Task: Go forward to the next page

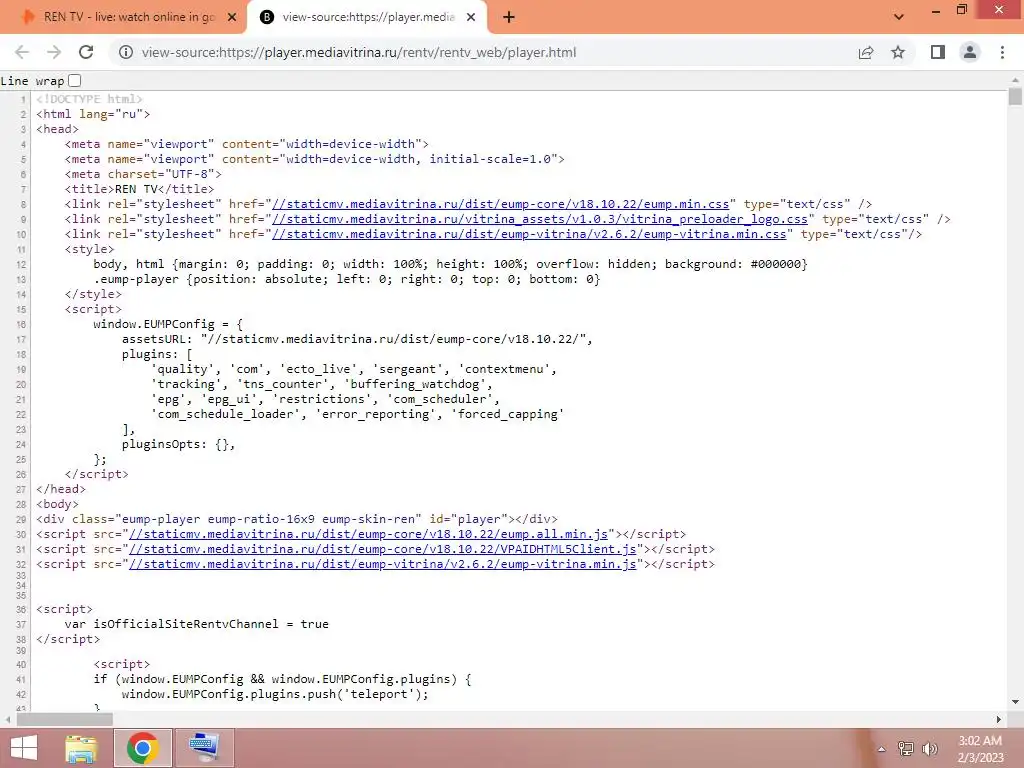Action: point(54,52)
